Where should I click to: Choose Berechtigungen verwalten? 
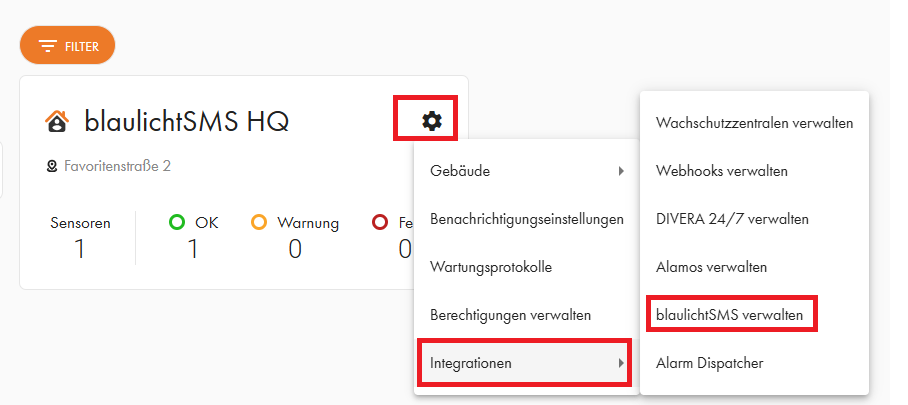tap(526, 315)
